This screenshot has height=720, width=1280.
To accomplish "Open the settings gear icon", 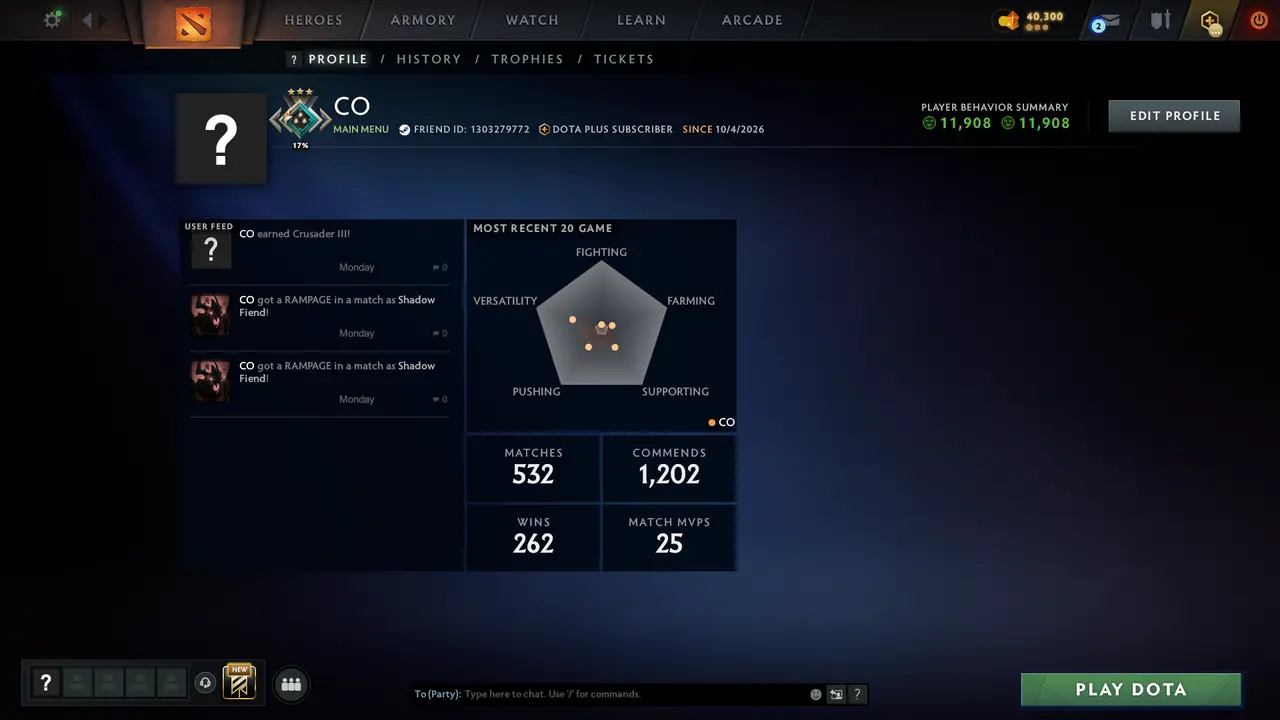I will [x=52, y=20].
